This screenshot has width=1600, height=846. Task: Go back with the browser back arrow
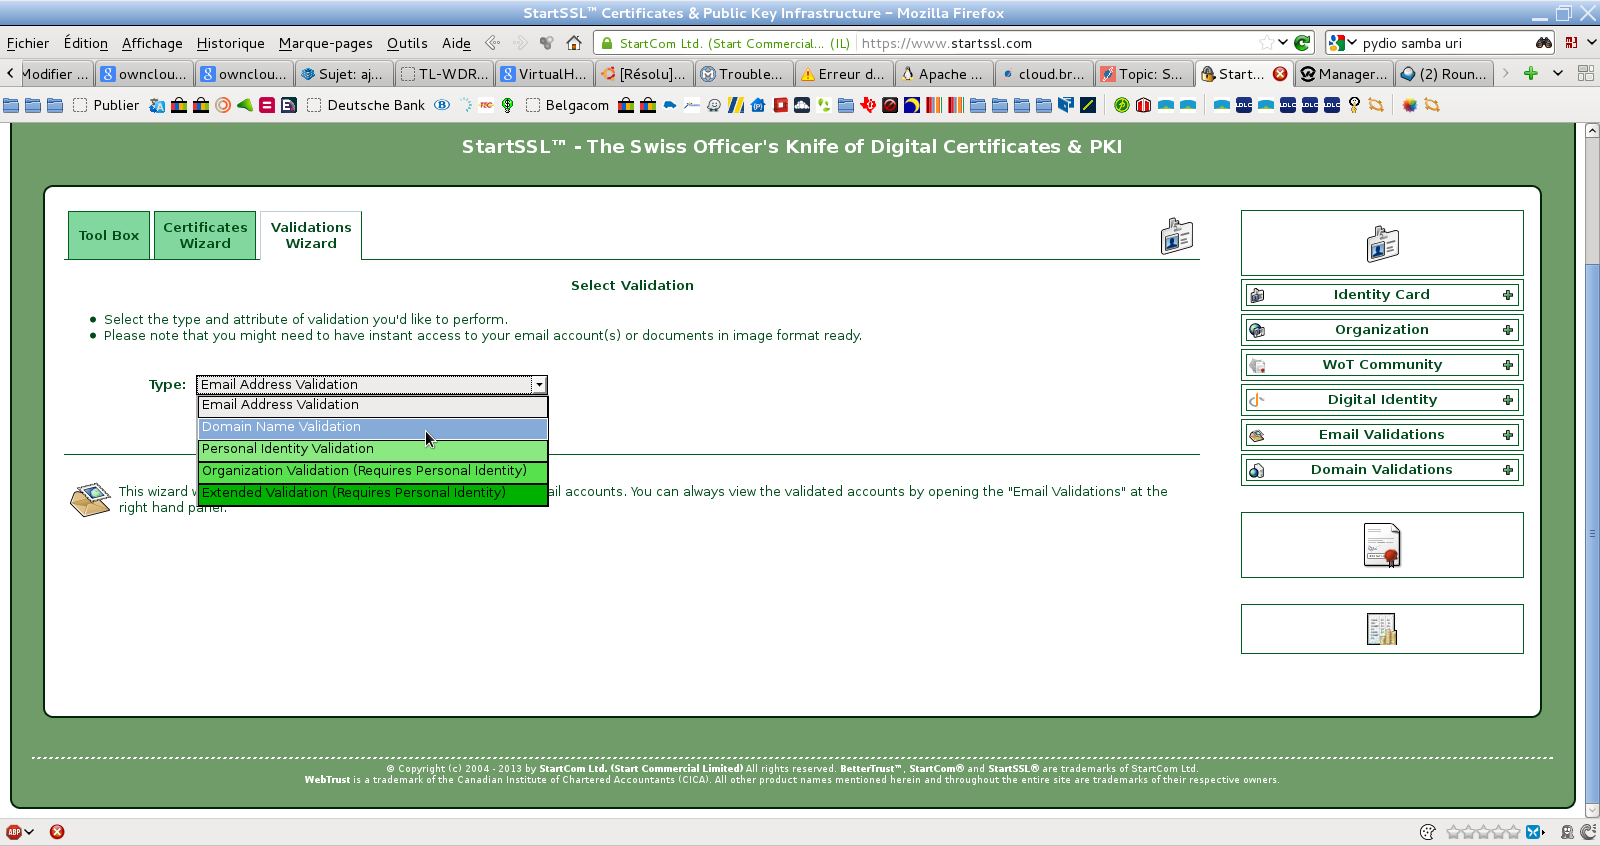pos(492,43)
